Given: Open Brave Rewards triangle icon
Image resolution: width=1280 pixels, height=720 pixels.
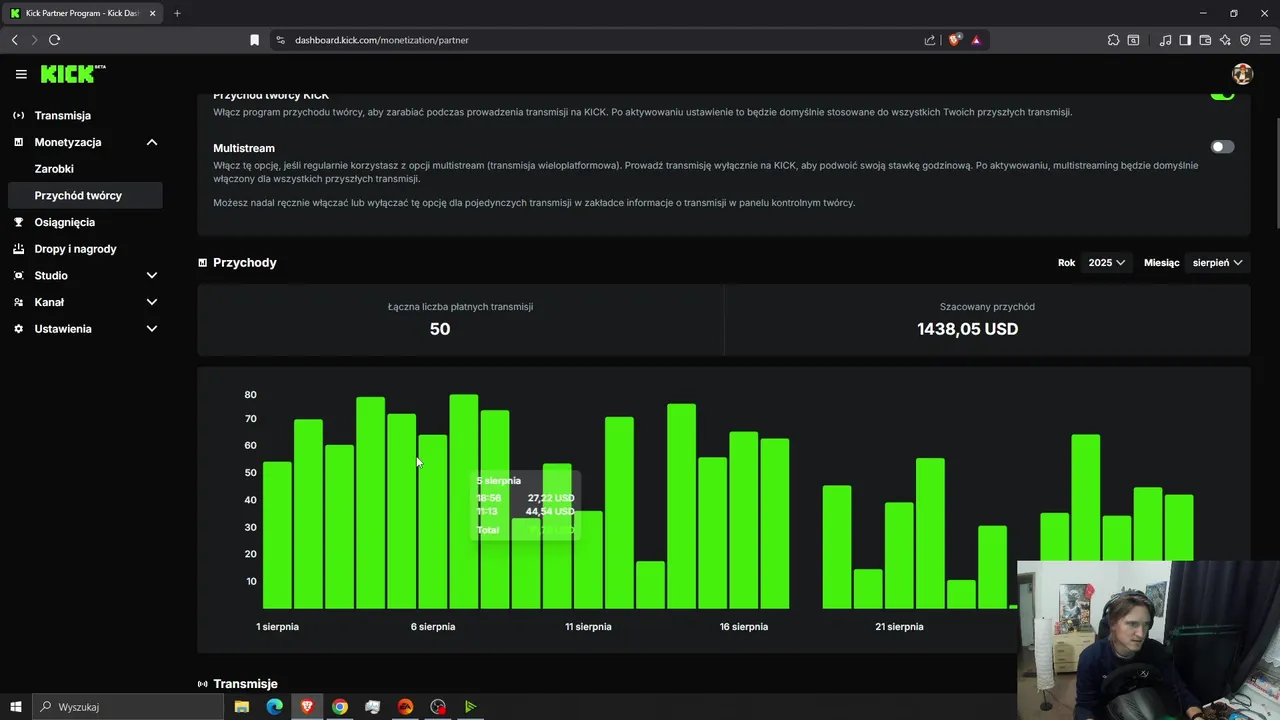Looking at the screenshot, I should [x=976, y=40].
